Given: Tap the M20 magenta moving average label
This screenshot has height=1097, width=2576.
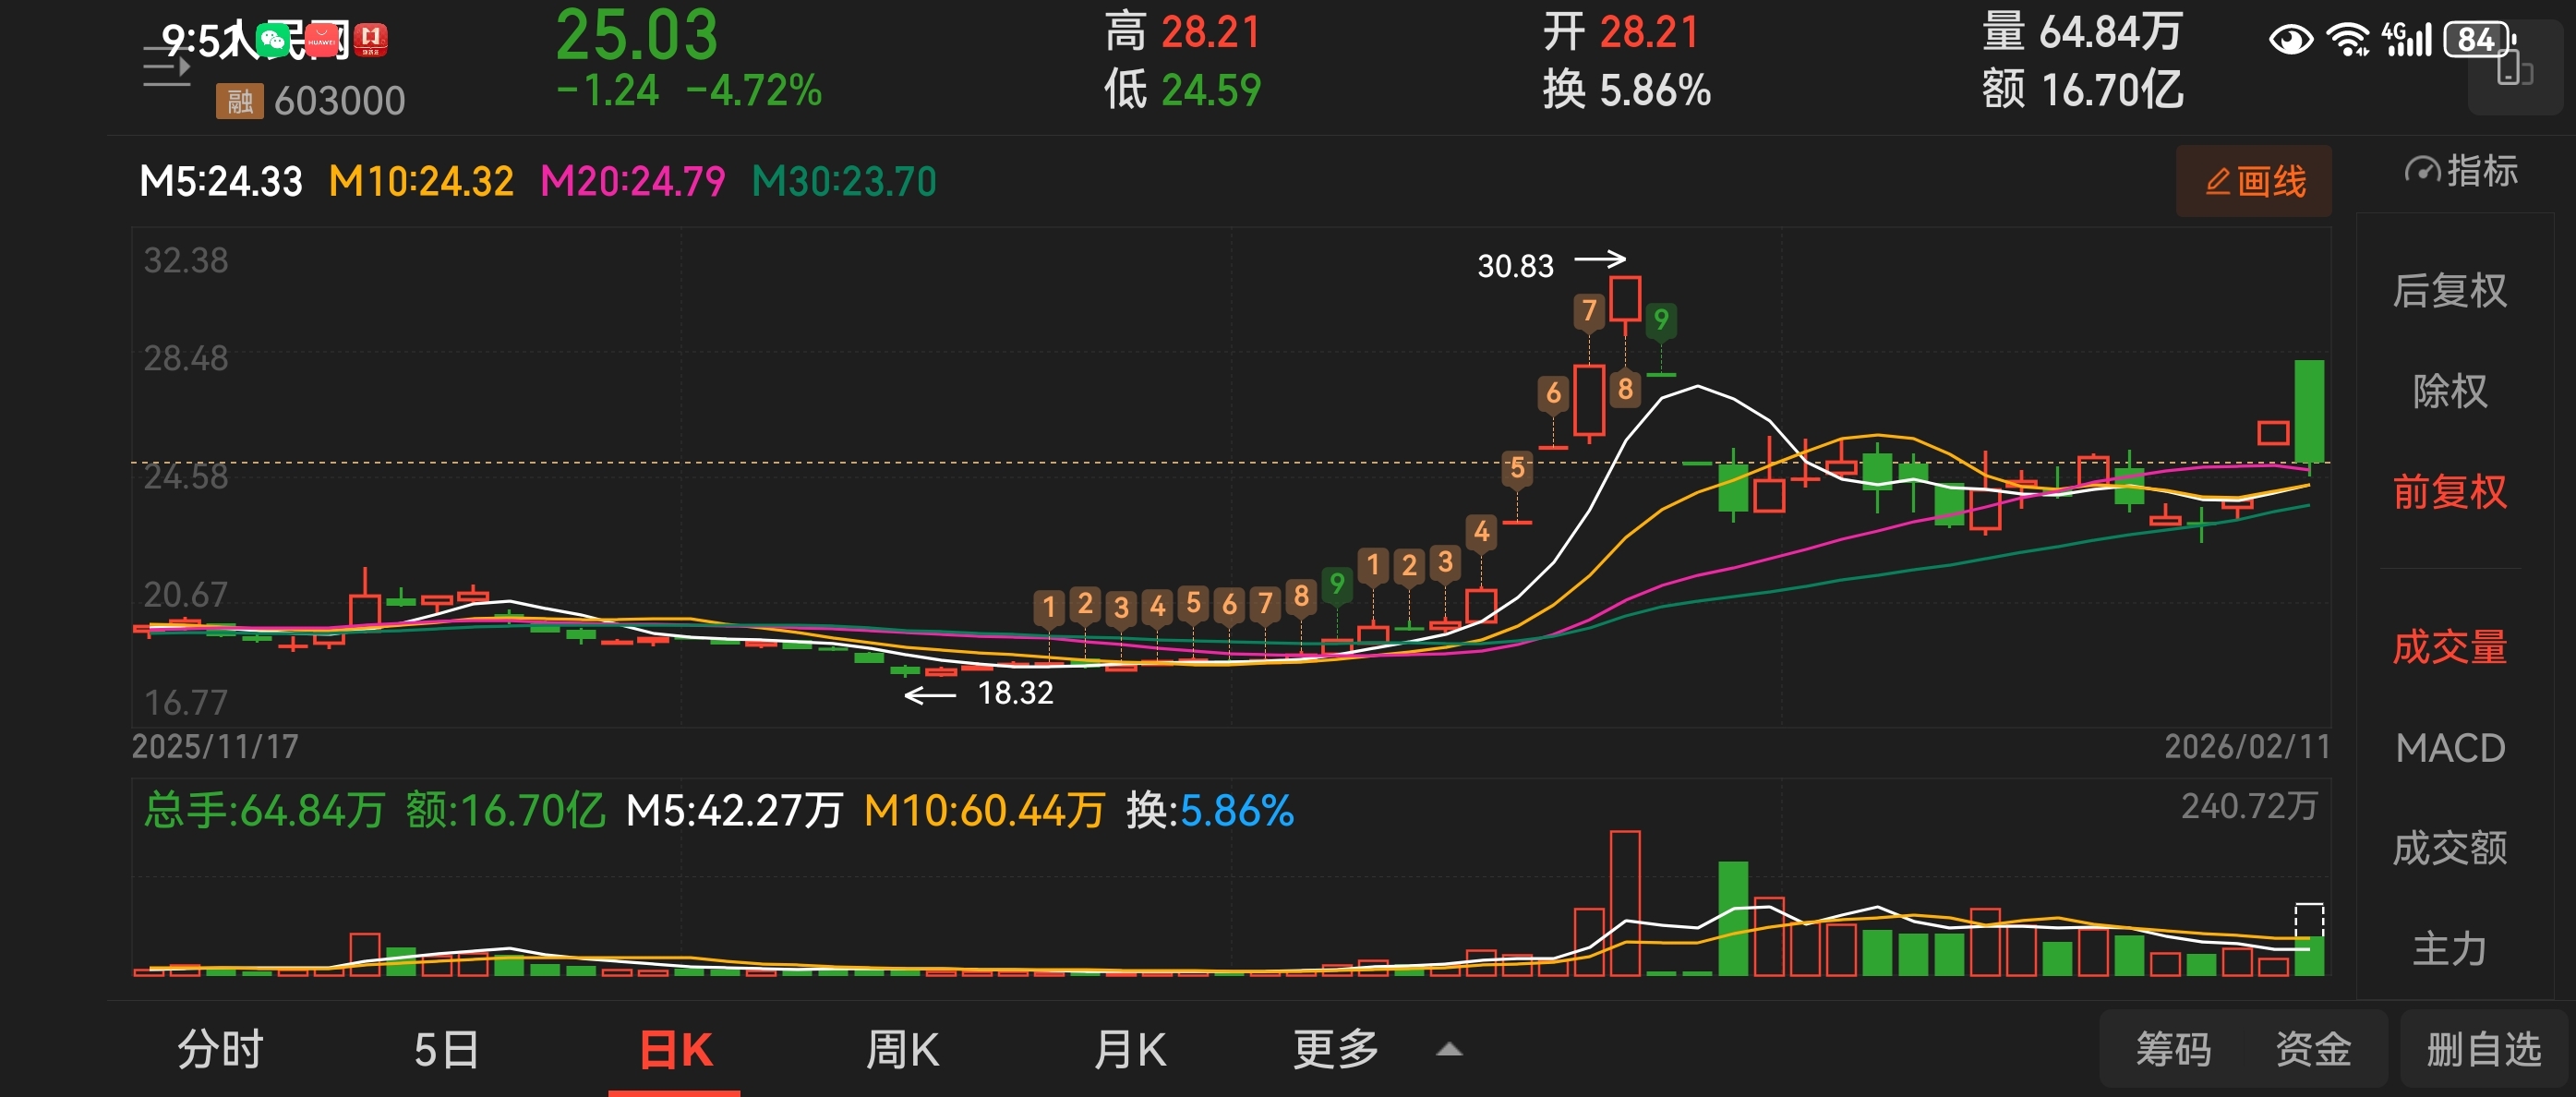Looking at the screenshot, I should pos(632,182).
